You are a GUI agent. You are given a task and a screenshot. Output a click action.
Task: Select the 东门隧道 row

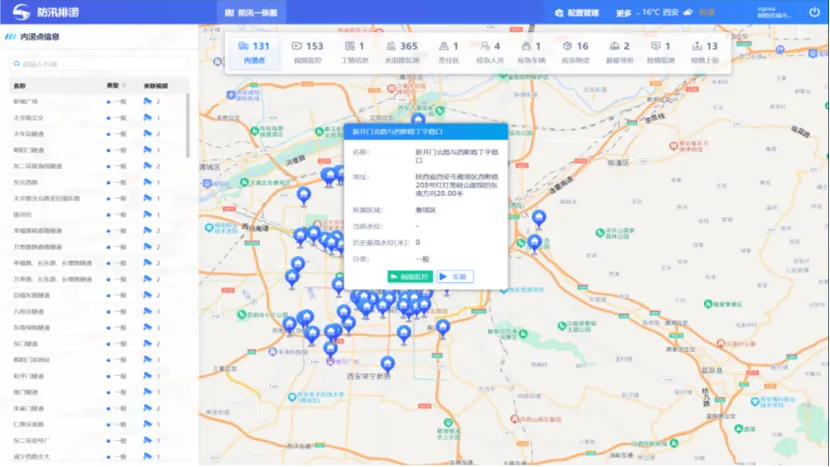[98, 344]
